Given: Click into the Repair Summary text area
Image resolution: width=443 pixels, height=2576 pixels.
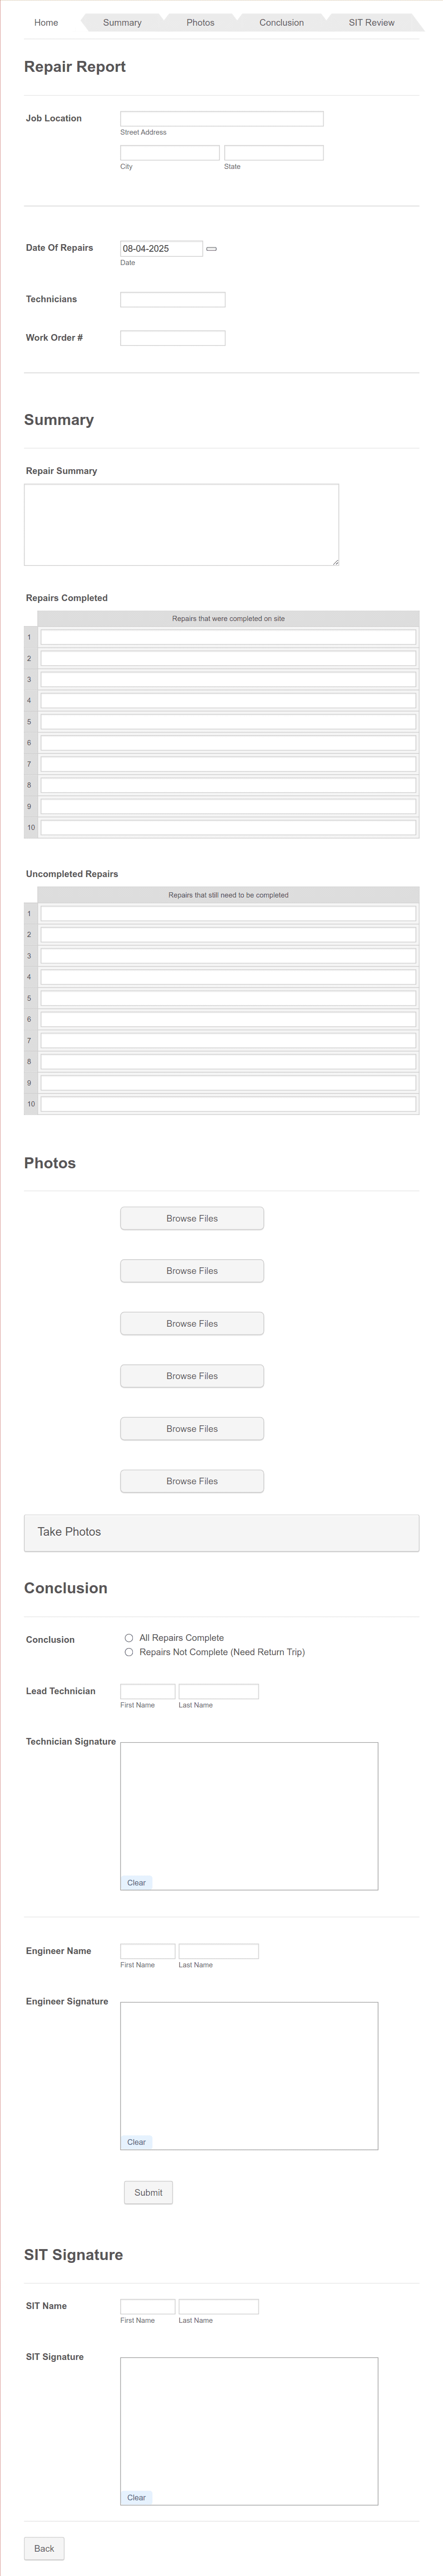Looking at the screenshot, I should (x=181, y=525).
